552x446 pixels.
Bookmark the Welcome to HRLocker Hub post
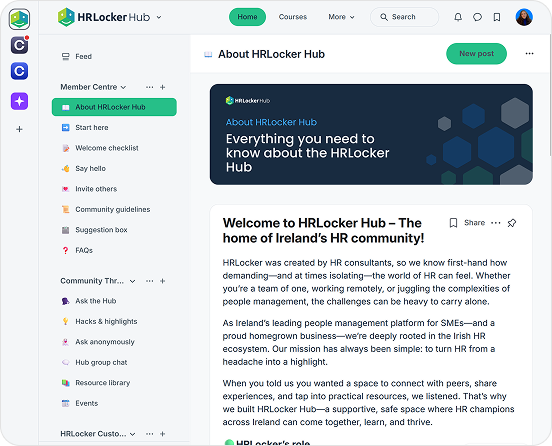[453, 223]
